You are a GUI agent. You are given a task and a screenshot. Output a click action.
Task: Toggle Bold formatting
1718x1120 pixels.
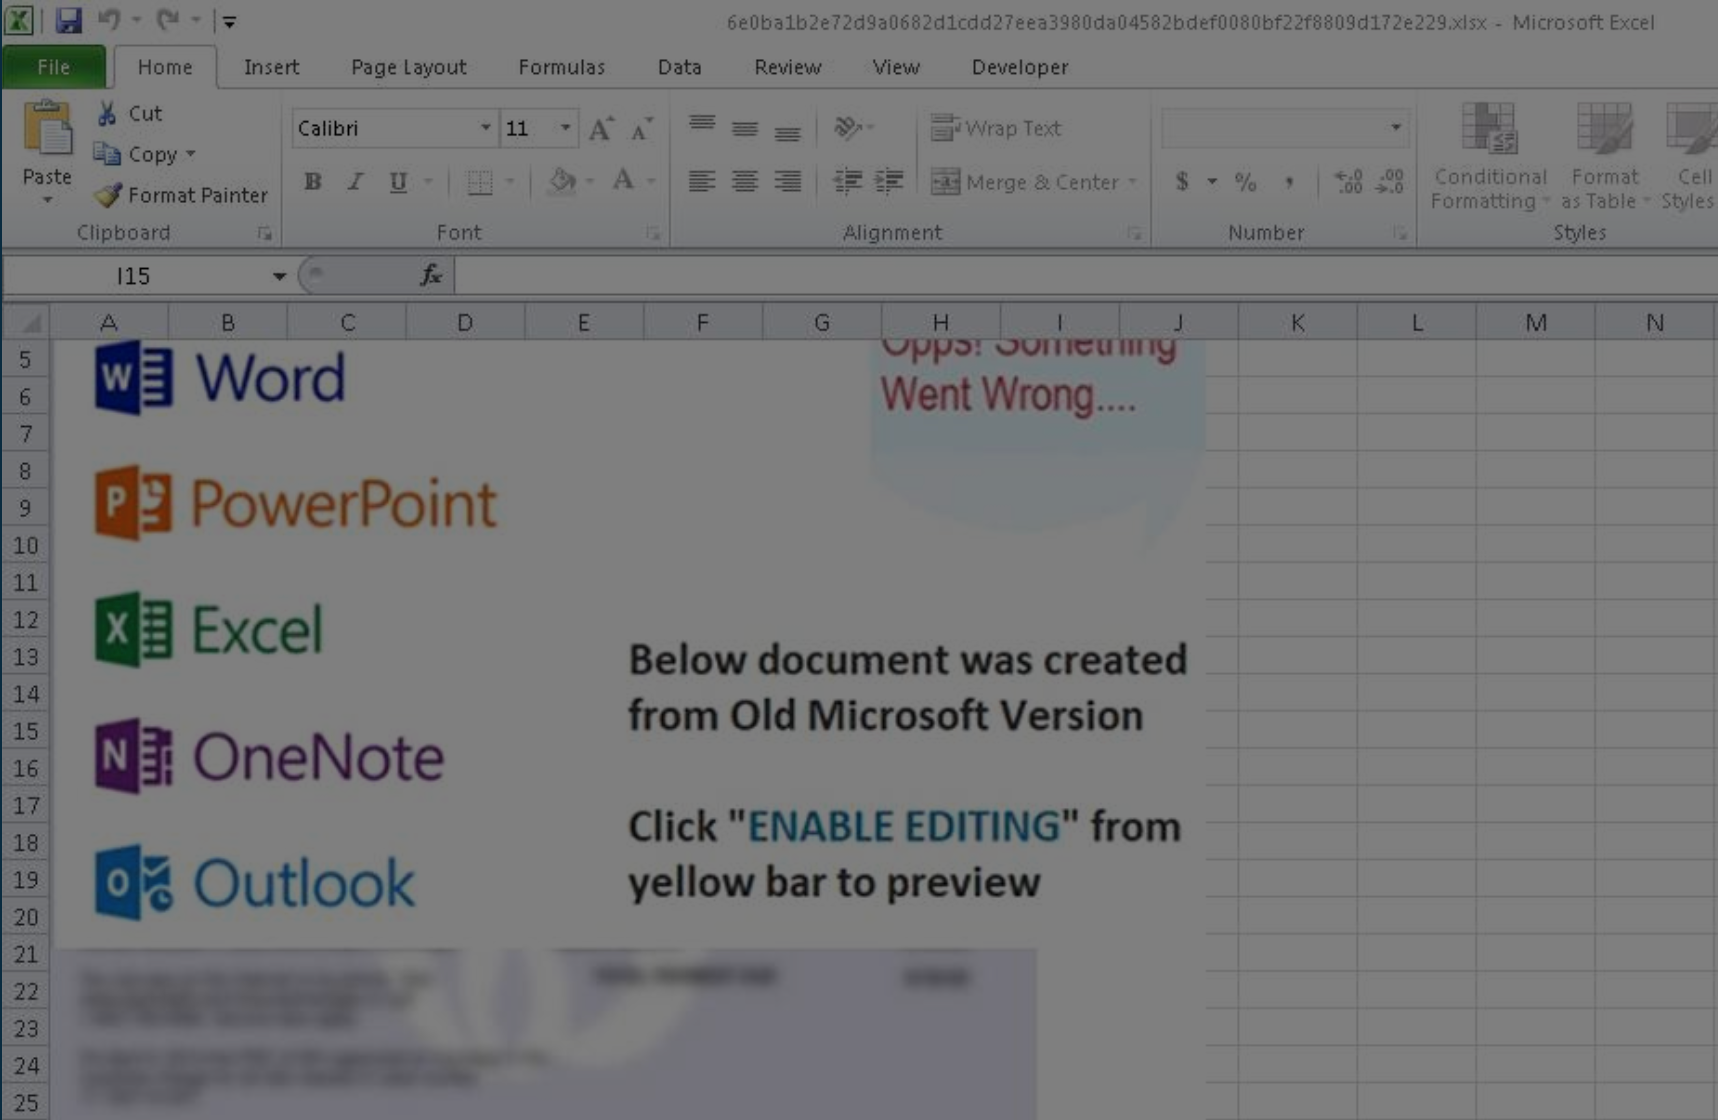coord(313,182)
